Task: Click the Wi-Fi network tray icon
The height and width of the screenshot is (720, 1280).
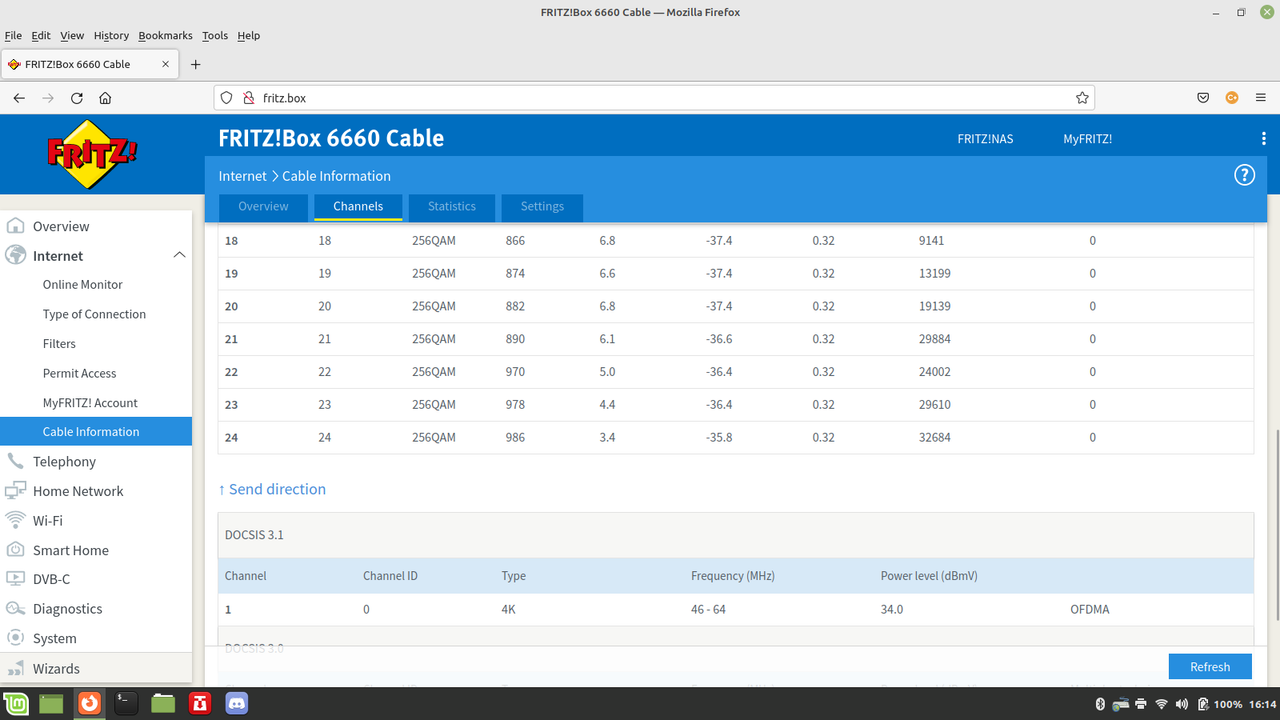Action: [1161, 704]
